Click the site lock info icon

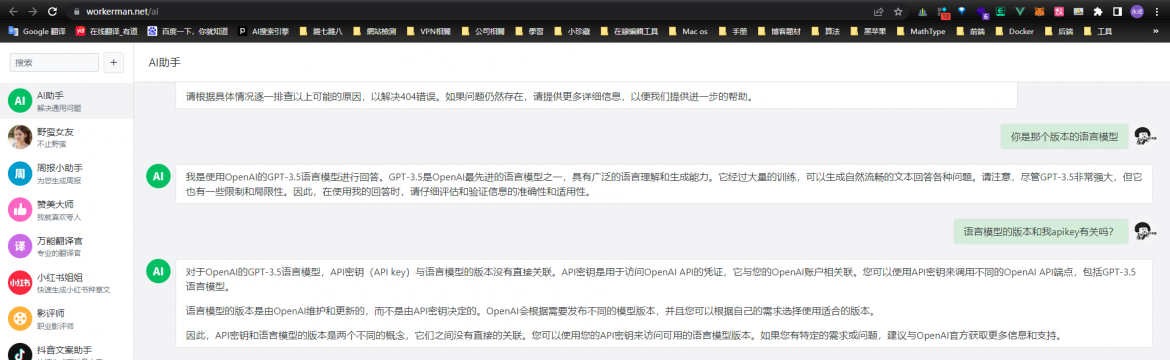[x=76, y=12]
